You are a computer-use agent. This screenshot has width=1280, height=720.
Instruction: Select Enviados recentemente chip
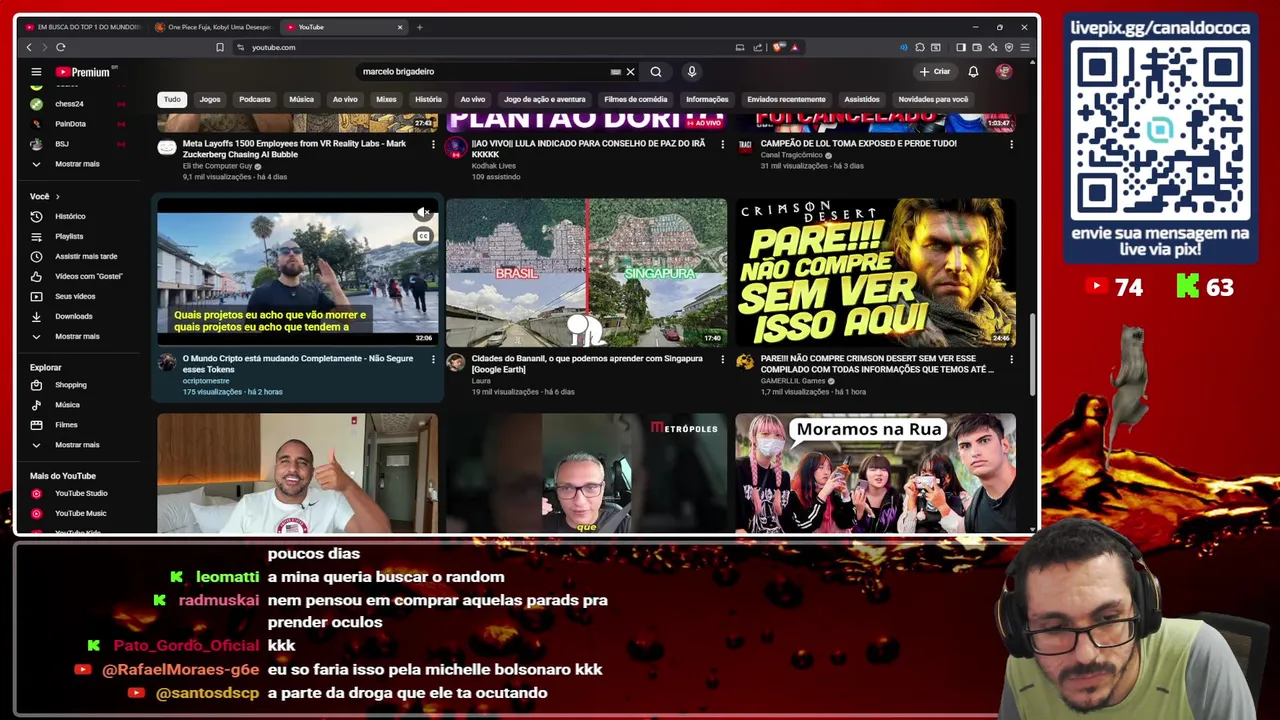point(786,99)
